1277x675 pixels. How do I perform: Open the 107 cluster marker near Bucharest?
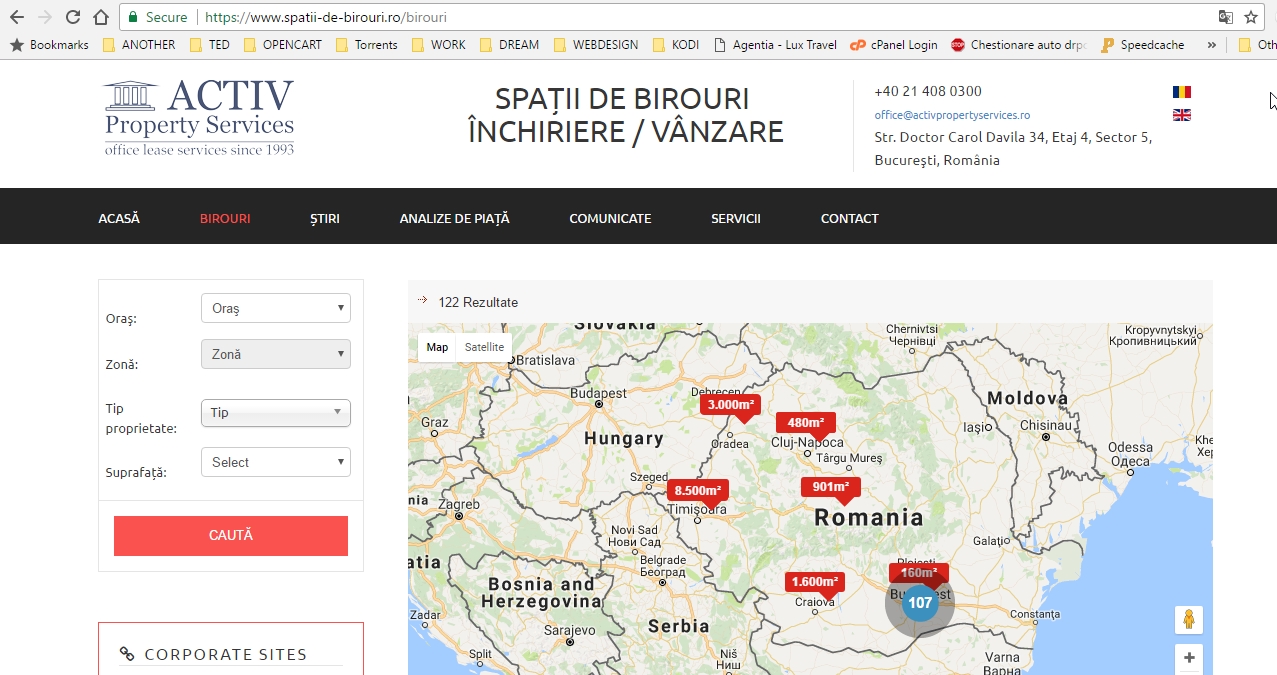click(x=920, y=602)
